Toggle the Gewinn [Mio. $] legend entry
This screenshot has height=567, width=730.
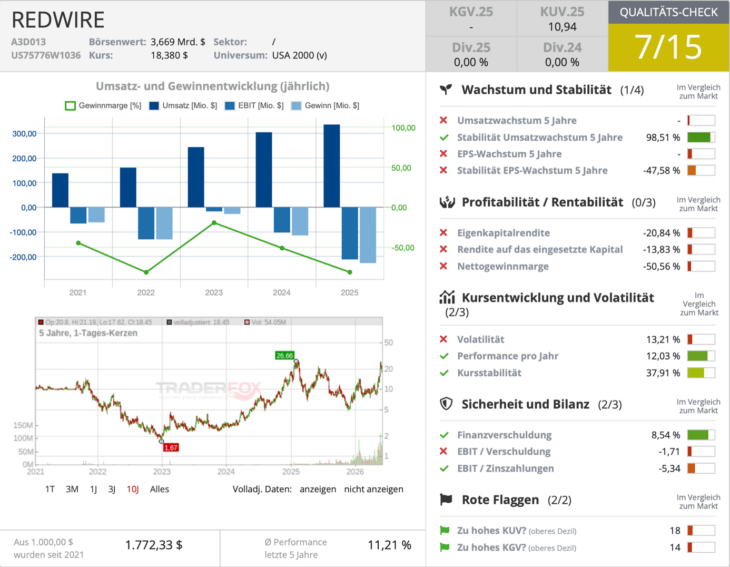point(325,106)
